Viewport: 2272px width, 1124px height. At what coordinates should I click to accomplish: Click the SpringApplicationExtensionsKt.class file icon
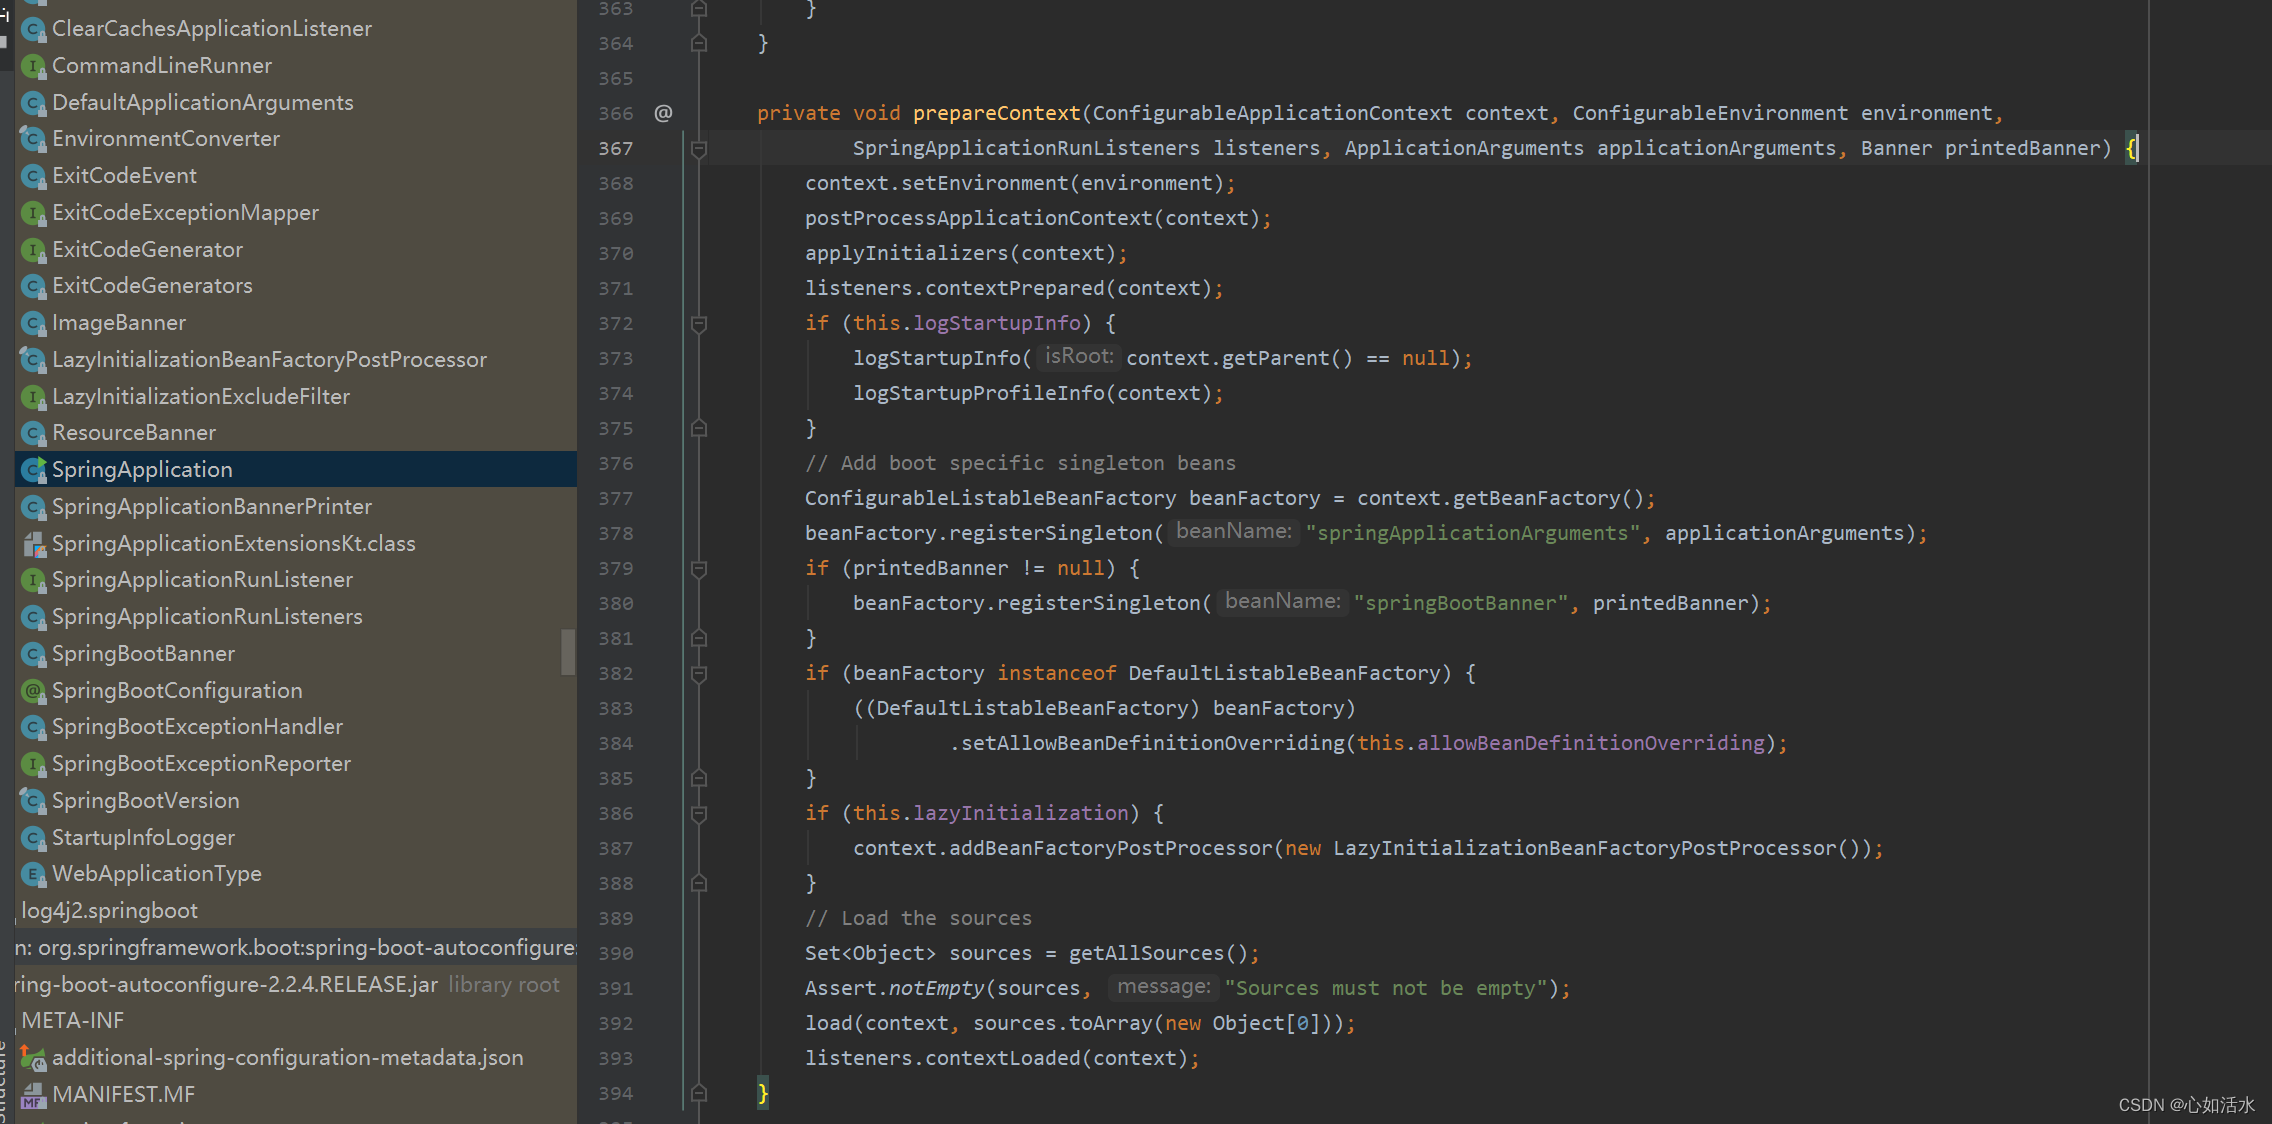[34, 544]
